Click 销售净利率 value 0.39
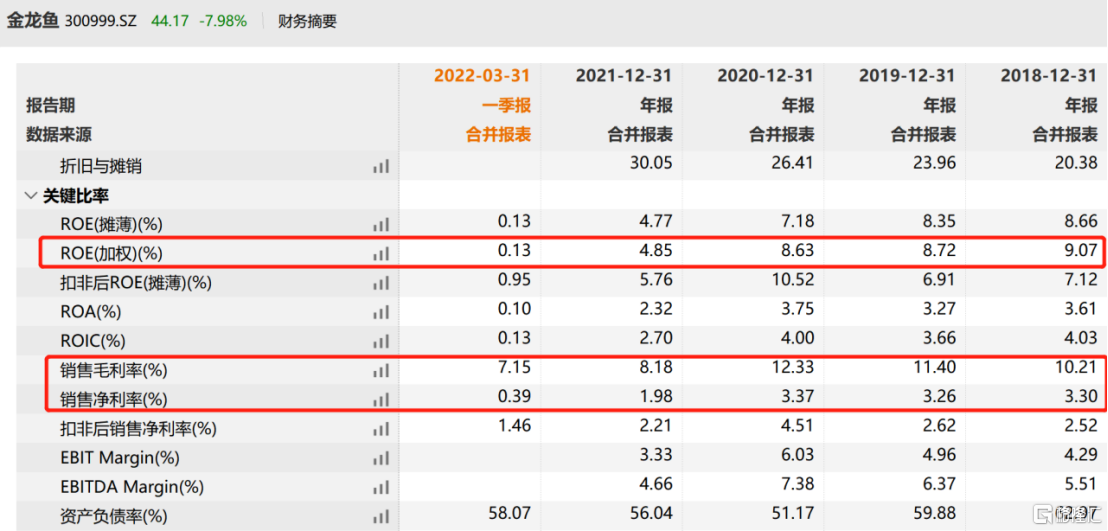This screenshot has width=1108, height=531. (515, 399)
